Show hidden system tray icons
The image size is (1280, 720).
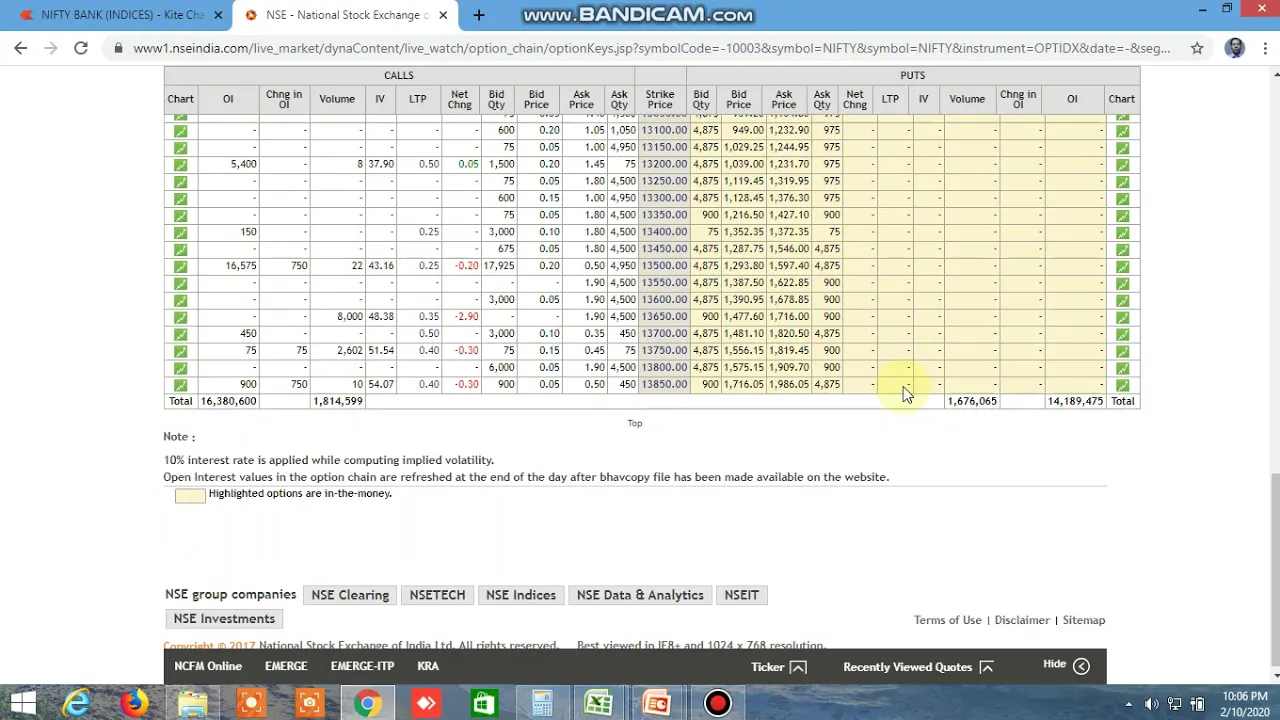point(1129,704)
